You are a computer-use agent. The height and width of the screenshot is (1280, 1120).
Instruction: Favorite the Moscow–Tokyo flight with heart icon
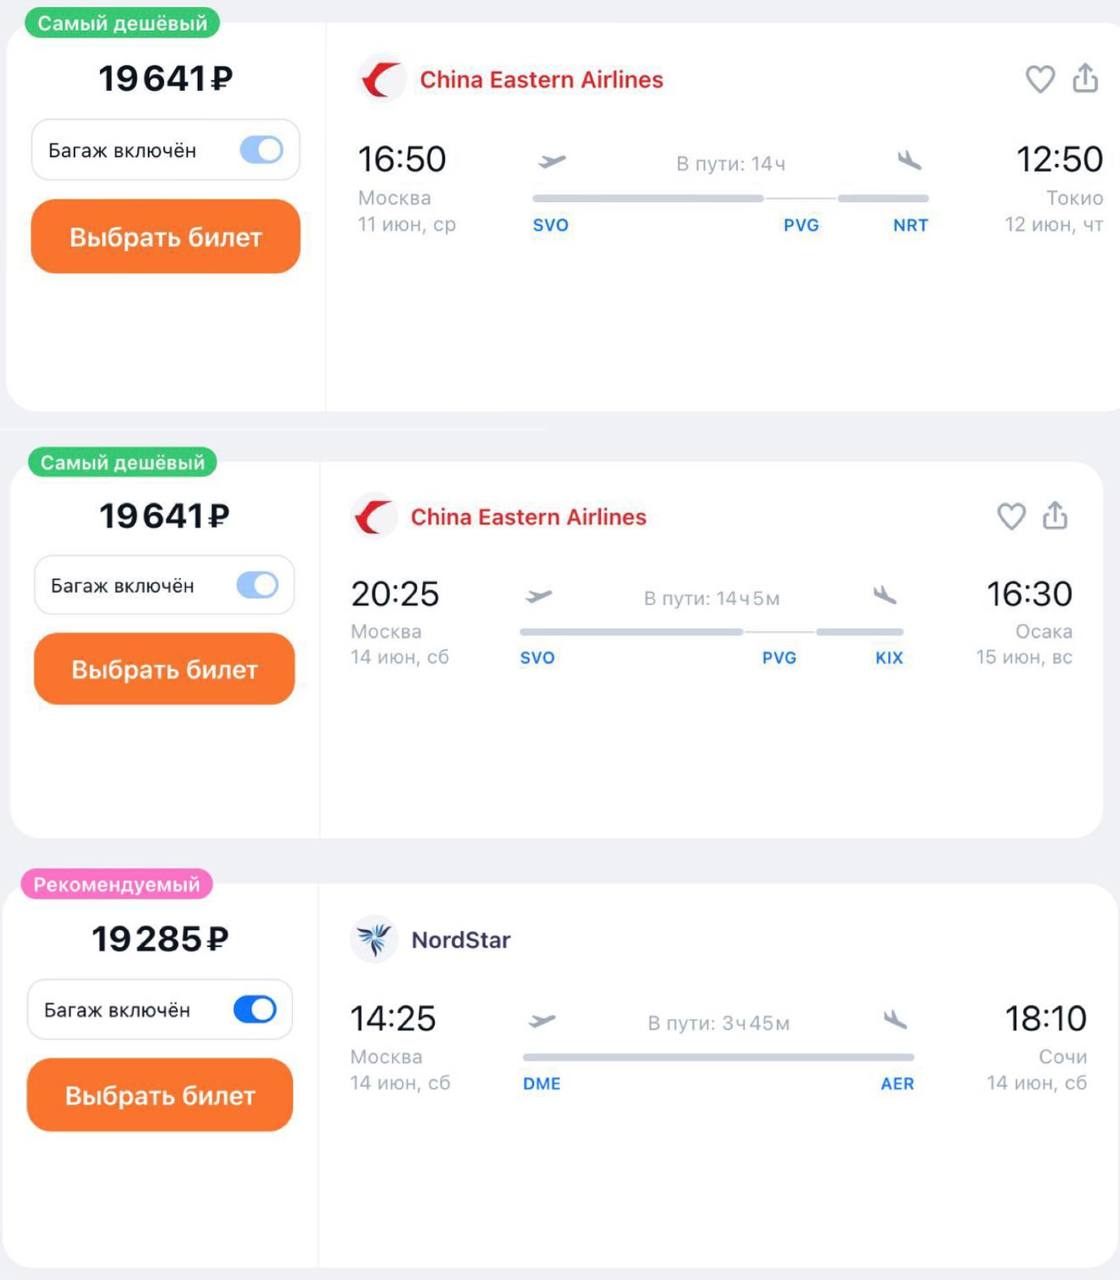(x=1040, y=79)
